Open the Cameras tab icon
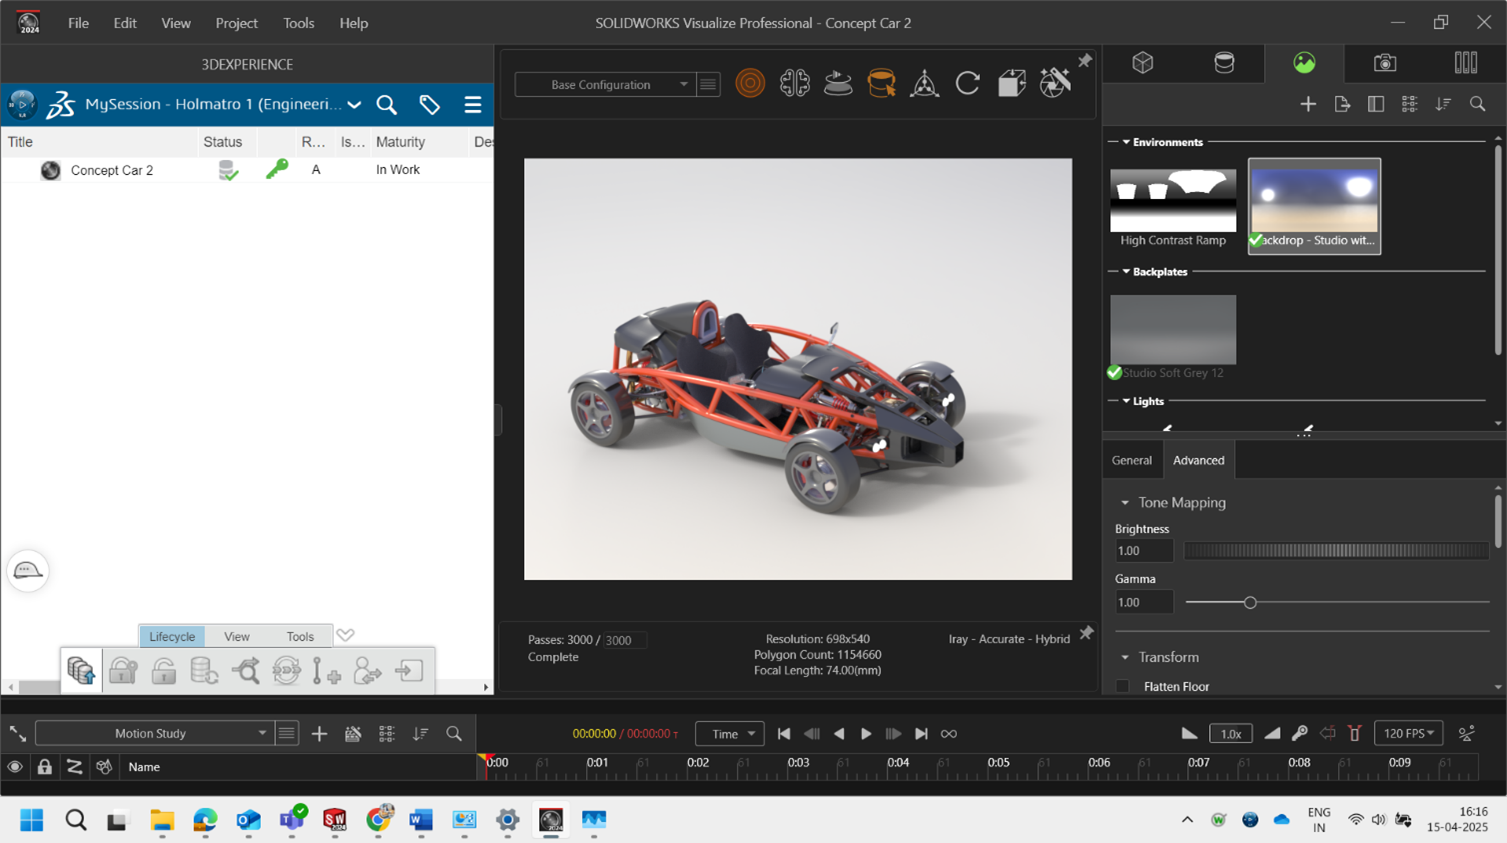 click(1384, 63)
